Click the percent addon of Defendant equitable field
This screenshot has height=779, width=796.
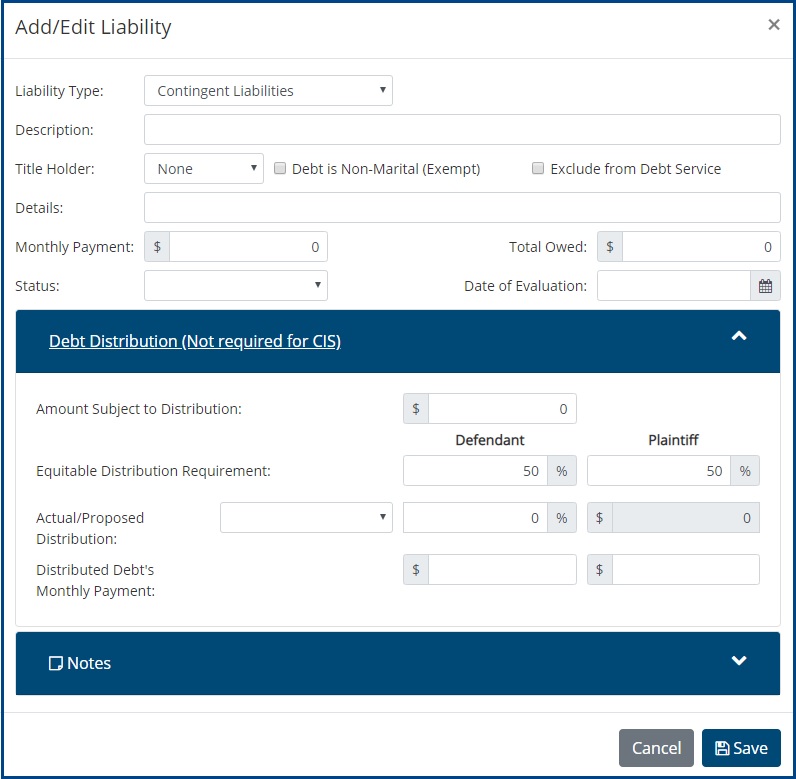click(561, 470)
